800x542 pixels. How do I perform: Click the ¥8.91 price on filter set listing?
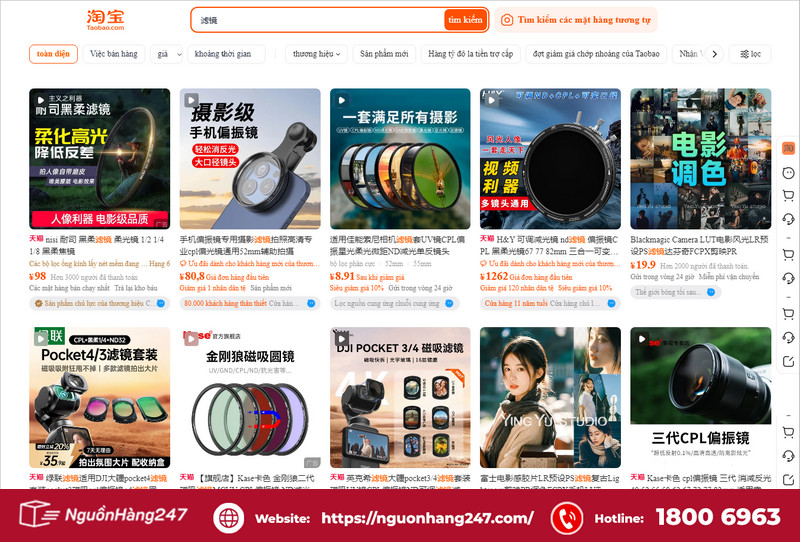tap(342, 276)
